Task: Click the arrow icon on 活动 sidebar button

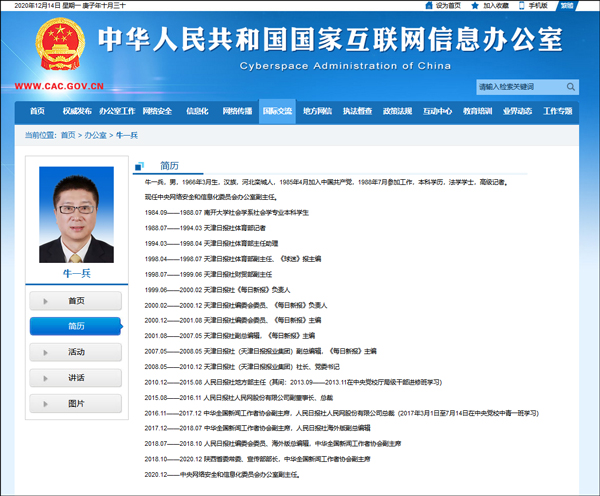Action: pyautogui.click(x=46, y=352)
